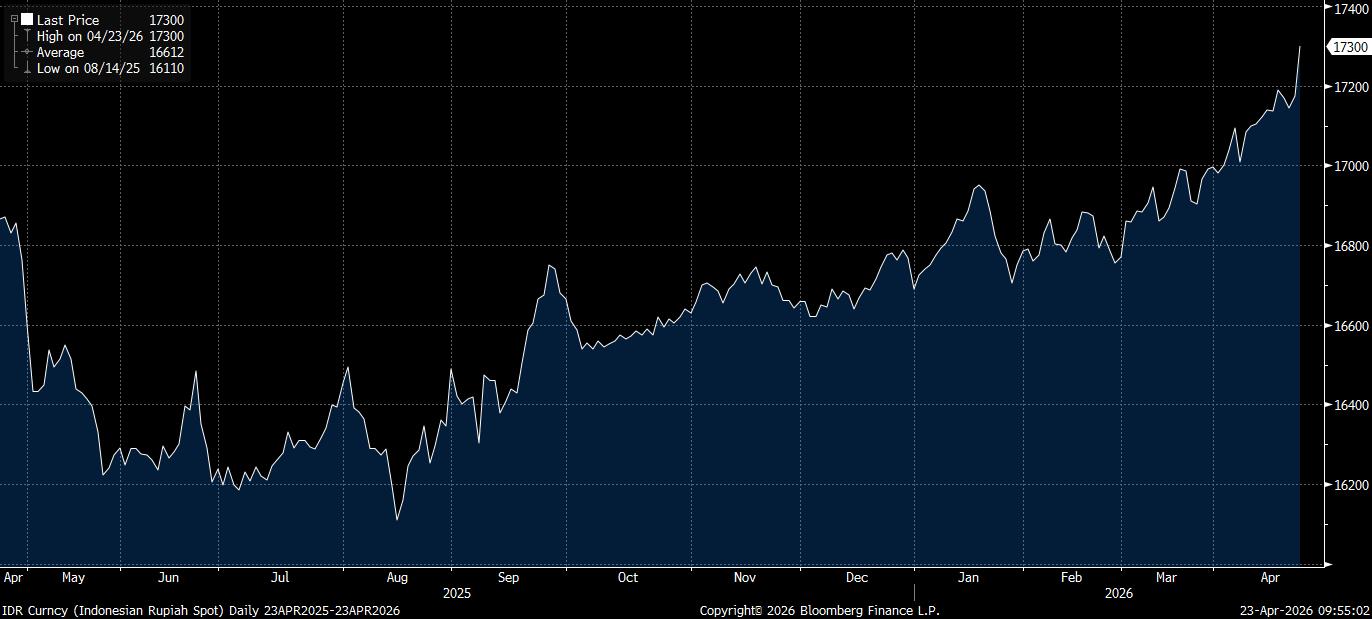Click the white Last Price color swatch

tap(27, 20)
